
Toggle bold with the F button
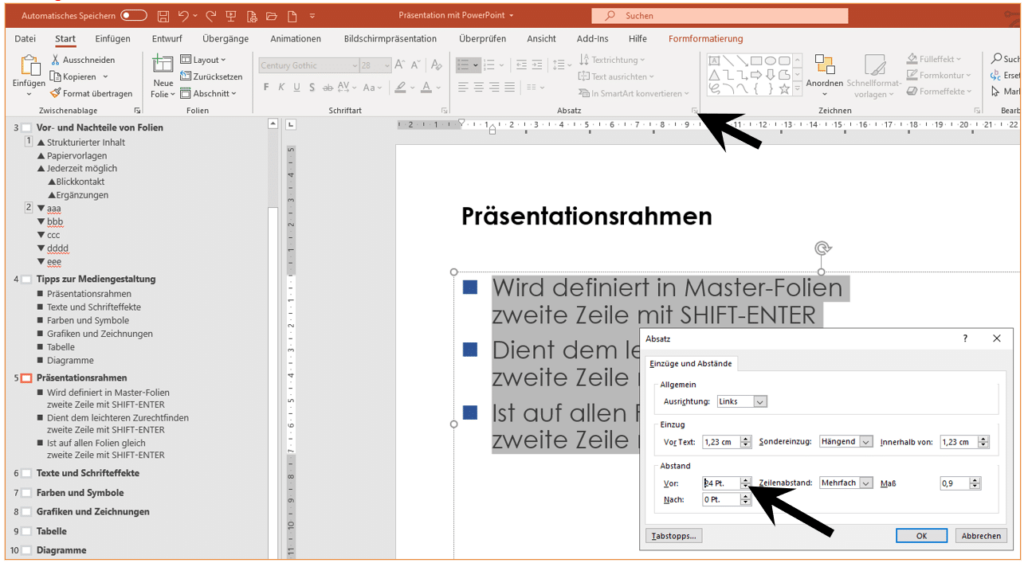pos(266,87)
